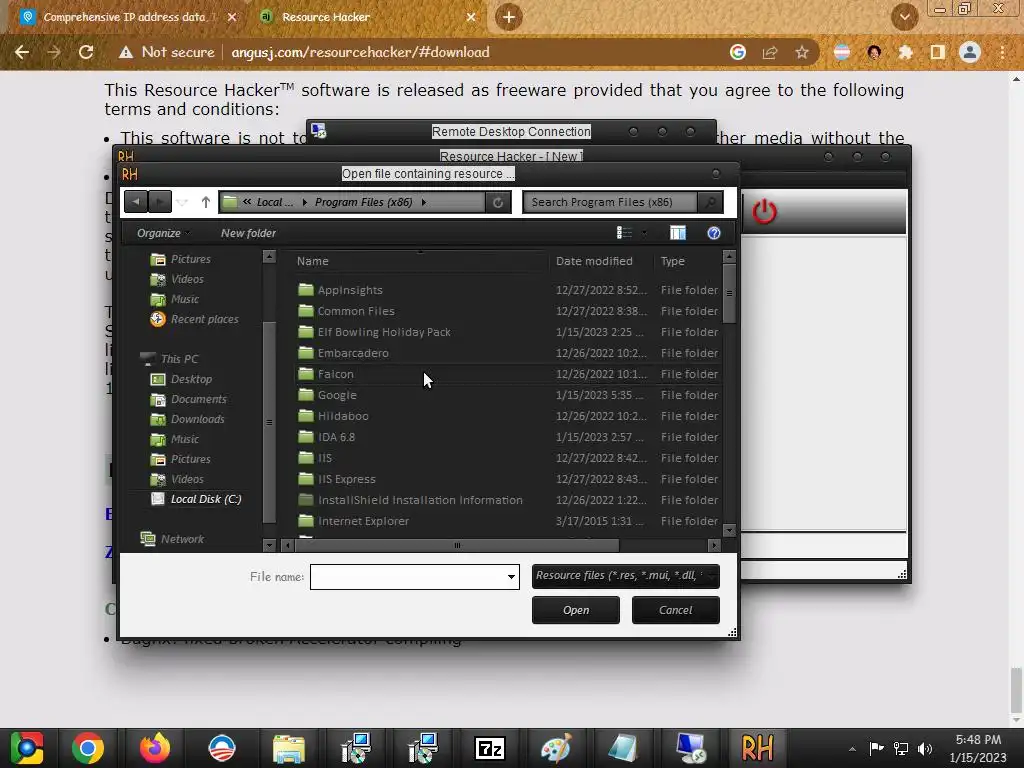Viewport: 1024px width, 768px height.
Task: Click the Forward arrow in the file dialog
Action: pos(160,202)
